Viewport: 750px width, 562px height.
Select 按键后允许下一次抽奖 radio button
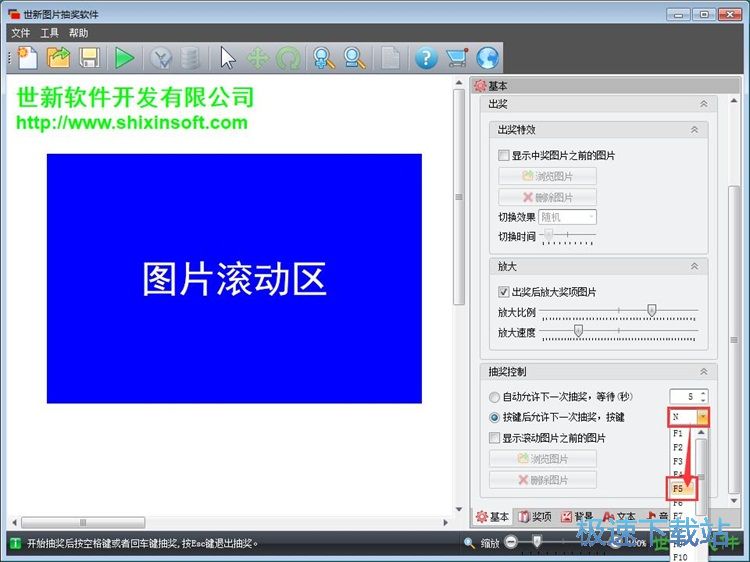pyautogui.click(x=494, y=418)
